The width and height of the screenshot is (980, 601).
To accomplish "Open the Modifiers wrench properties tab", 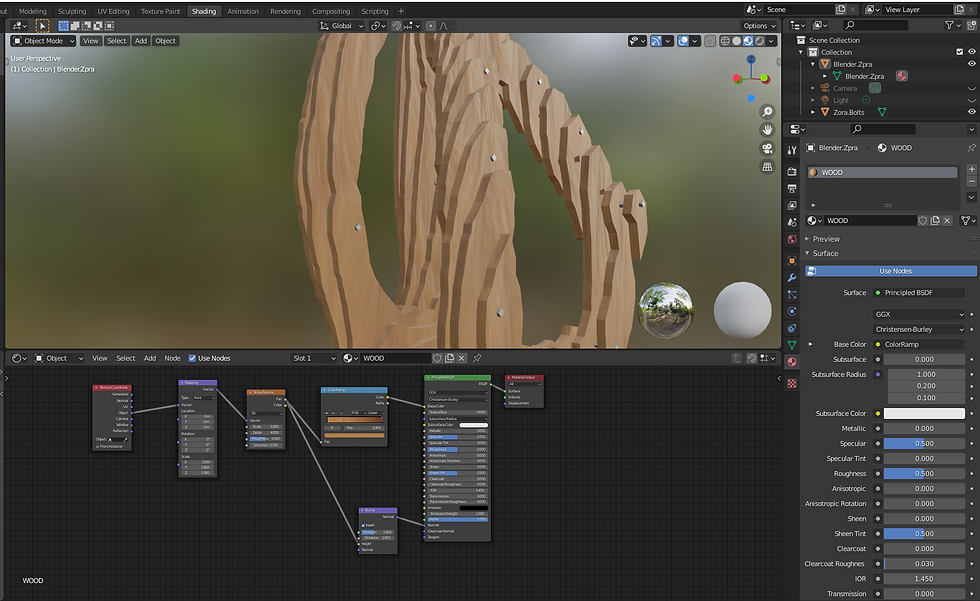I will click(x=792, y=277).
